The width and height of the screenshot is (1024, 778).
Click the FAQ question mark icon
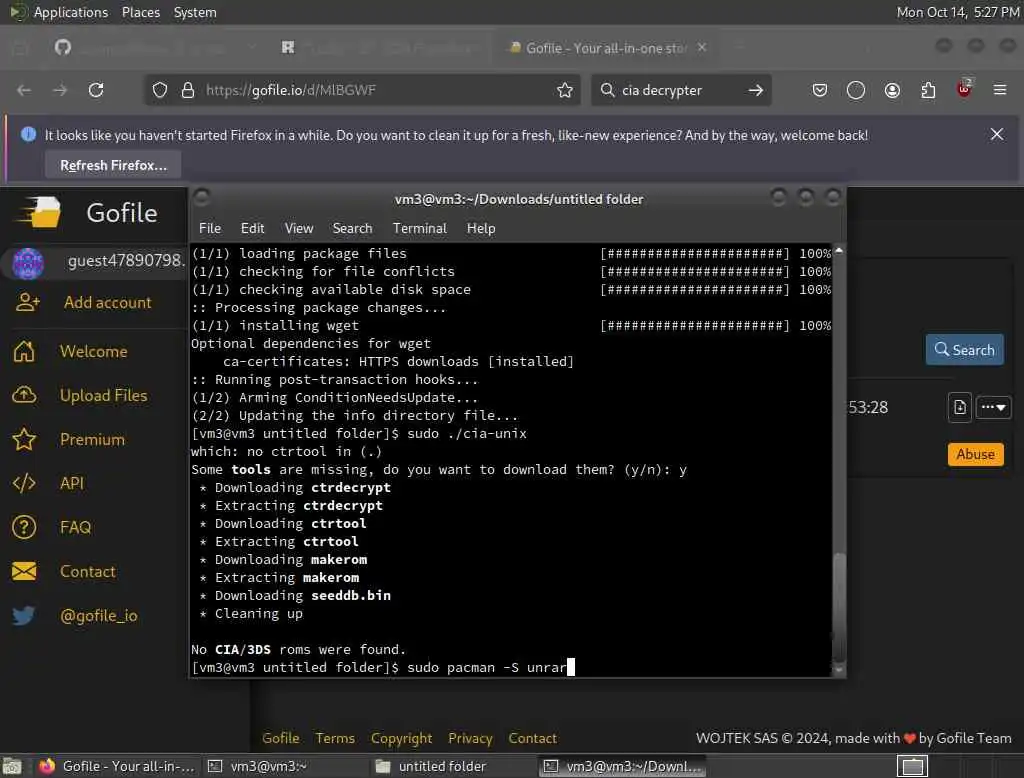tap(24, 527)
